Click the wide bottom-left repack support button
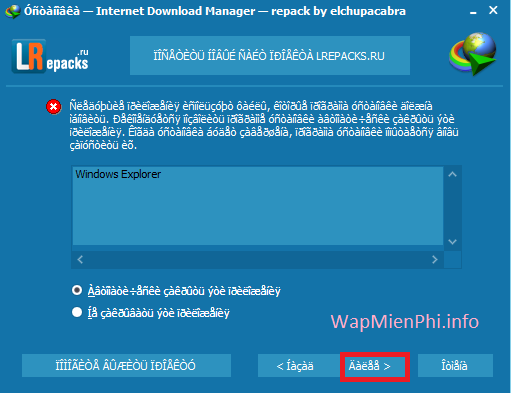This screenshot has height=393, width=511. click(x=126, y=366)
